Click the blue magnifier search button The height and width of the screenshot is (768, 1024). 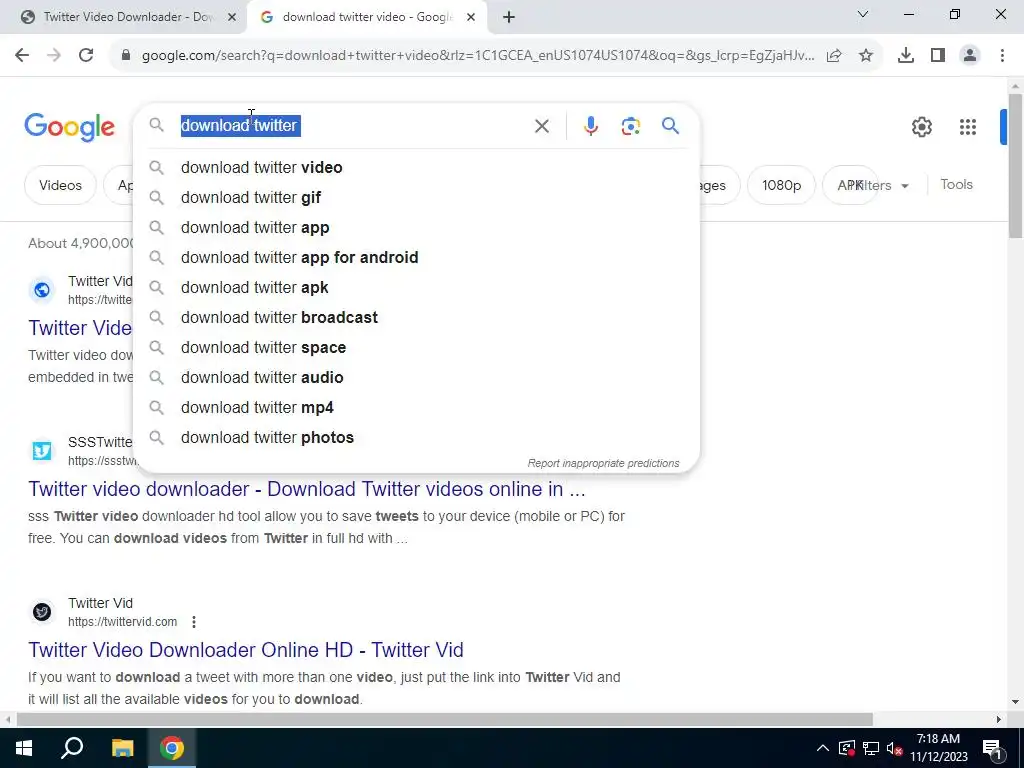671,125
